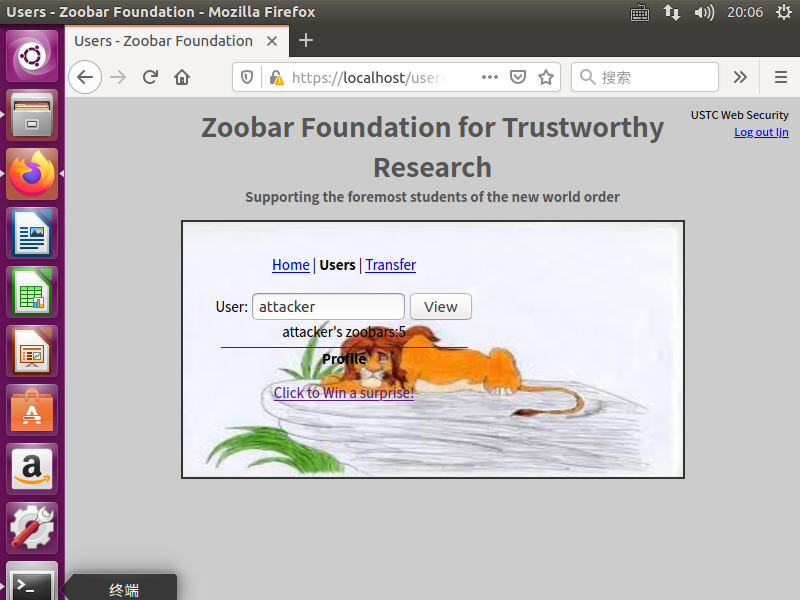Click the search magnifier icon

tap(587, 77)
